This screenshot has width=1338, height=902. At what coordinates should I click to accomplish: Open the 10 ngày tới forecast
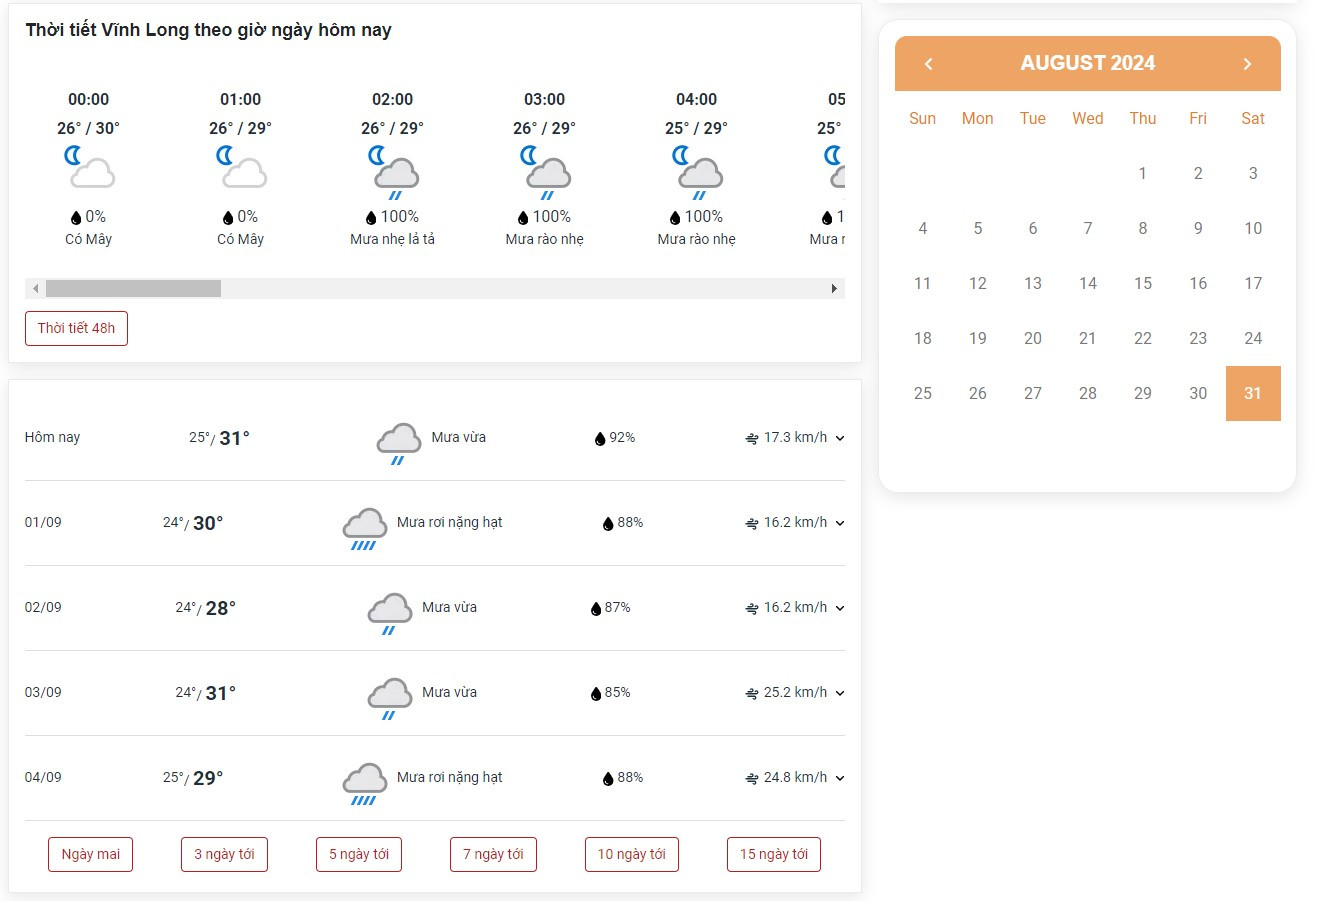coord(632,854)
